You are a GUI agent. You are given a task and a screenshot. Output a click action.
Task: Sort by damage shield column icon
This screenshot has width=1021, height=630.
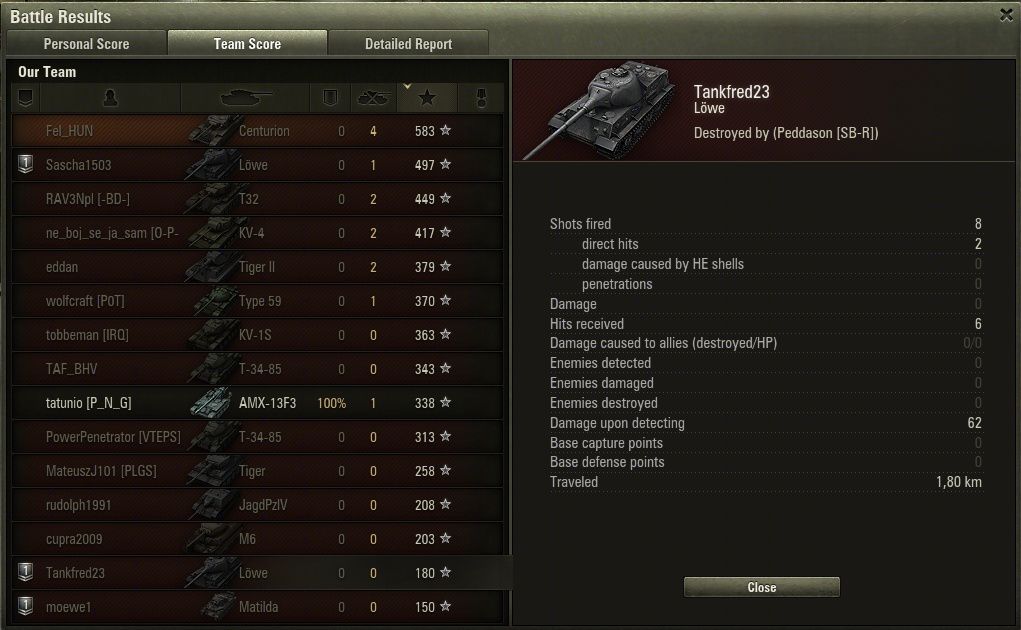pos(330,98)
